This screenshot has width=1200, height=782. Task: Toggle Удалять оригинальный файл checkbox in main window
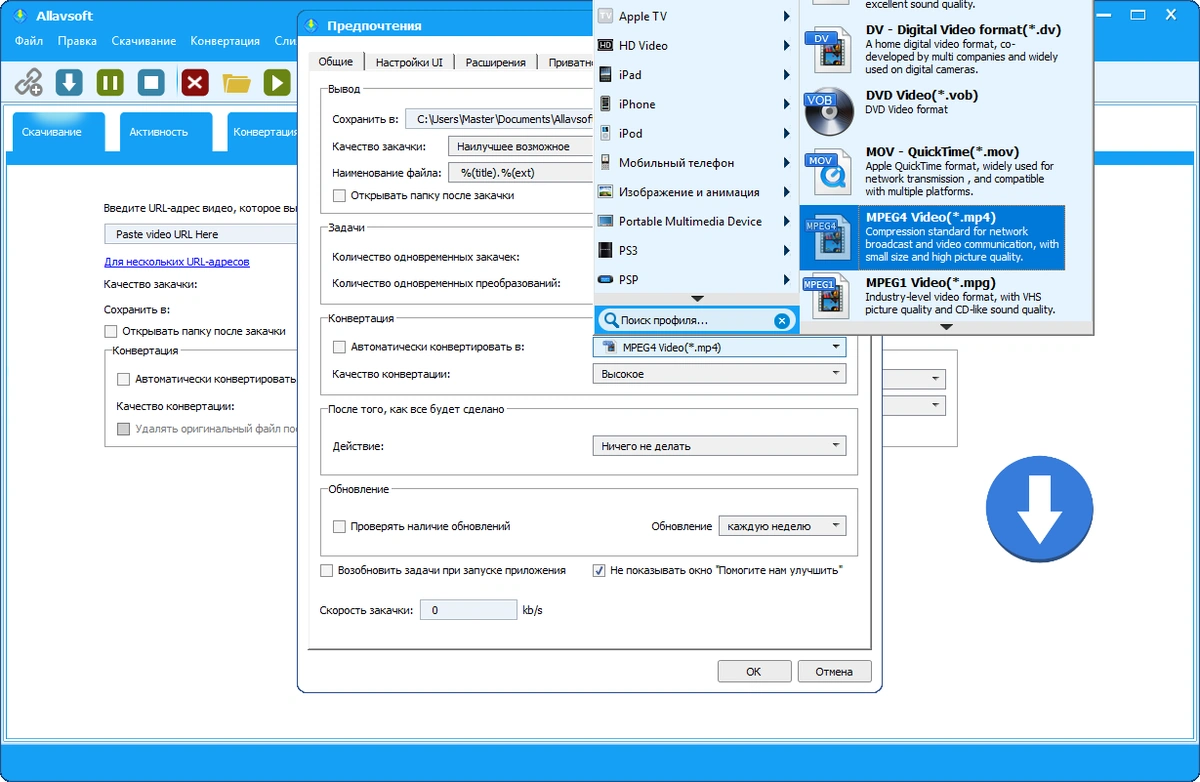[123, 429]
